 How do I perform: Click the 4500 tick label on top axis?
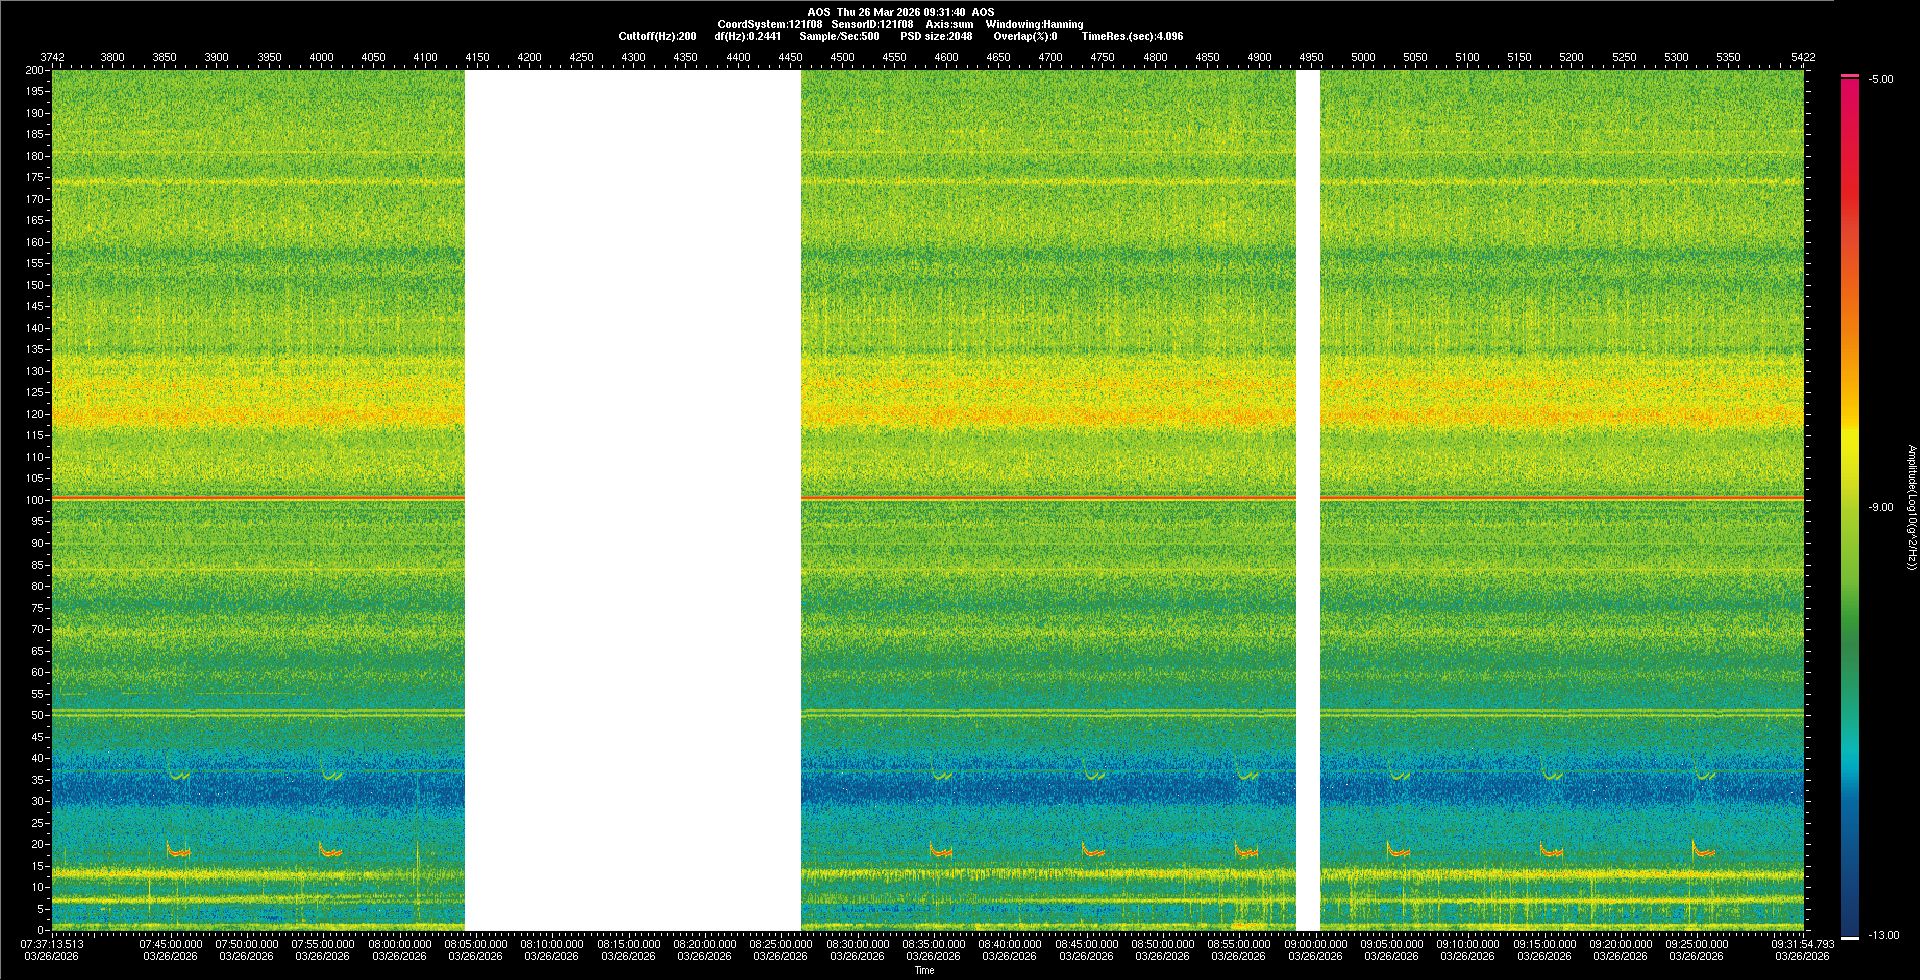pos(842,58)
